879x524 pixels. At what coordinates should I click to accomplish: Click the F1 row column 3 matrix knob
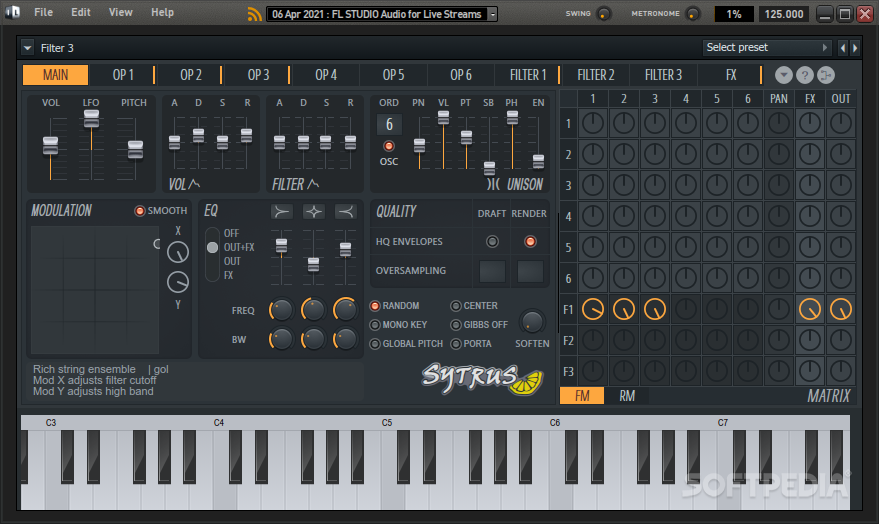pyautogui.click(x=654, y=309)
